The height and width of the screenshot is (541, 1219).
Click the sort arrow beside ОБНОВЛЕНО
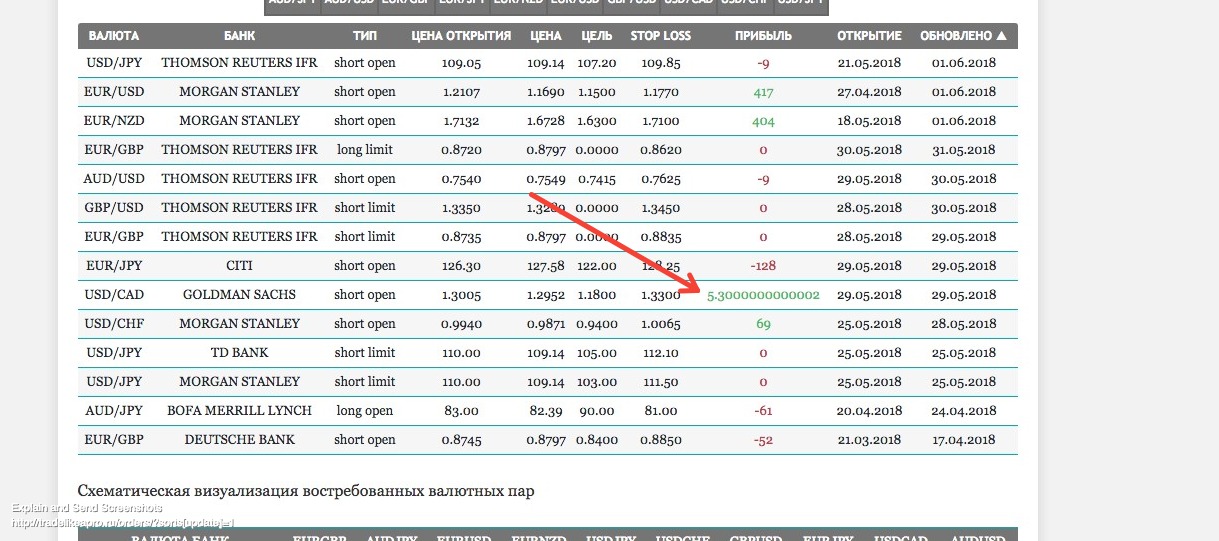pyautogui.click(x=1002, y=36)
